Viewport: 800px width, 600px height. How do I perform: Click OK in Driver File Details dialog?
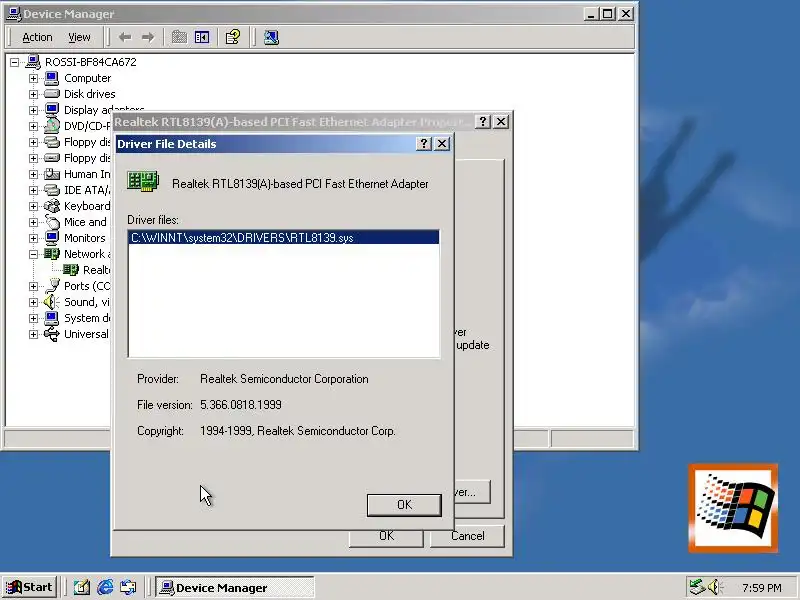[x=404, y=505]
